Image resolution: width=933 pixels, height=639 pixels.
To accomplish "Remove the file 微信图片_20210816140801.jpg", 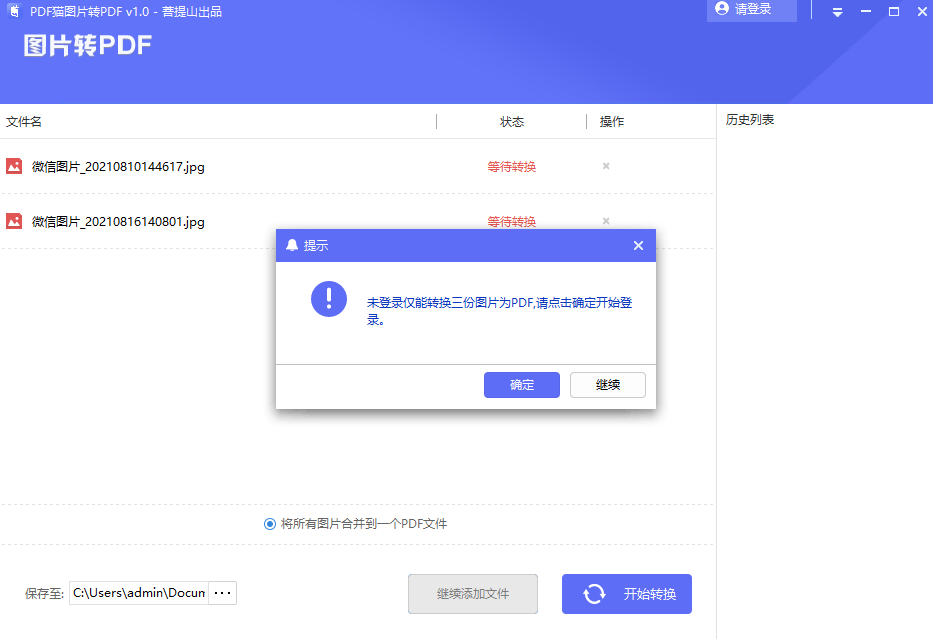I will coord(606,221).
